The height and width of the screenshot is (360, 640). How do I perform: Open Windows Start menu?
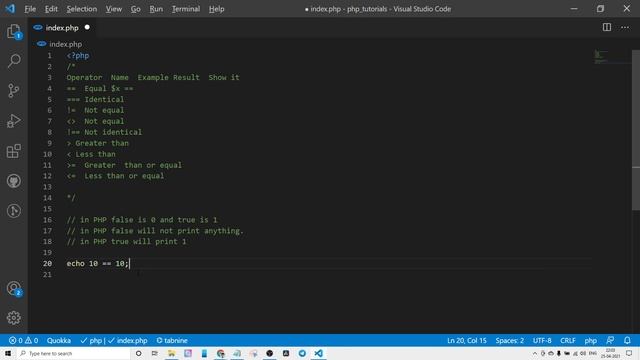(x=8, y=353)
